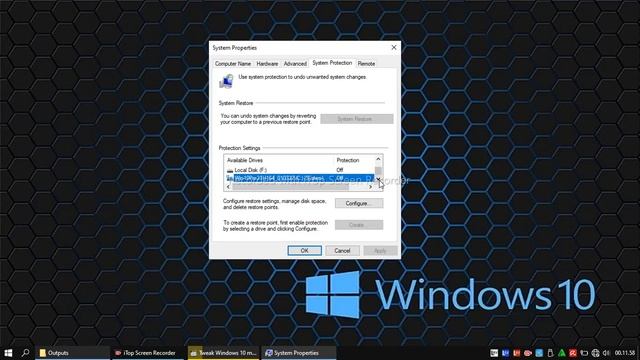This screenshot has width=640, height=360.
Task: Click the drive list scroll left arrow
Action: tap(228, 187)
